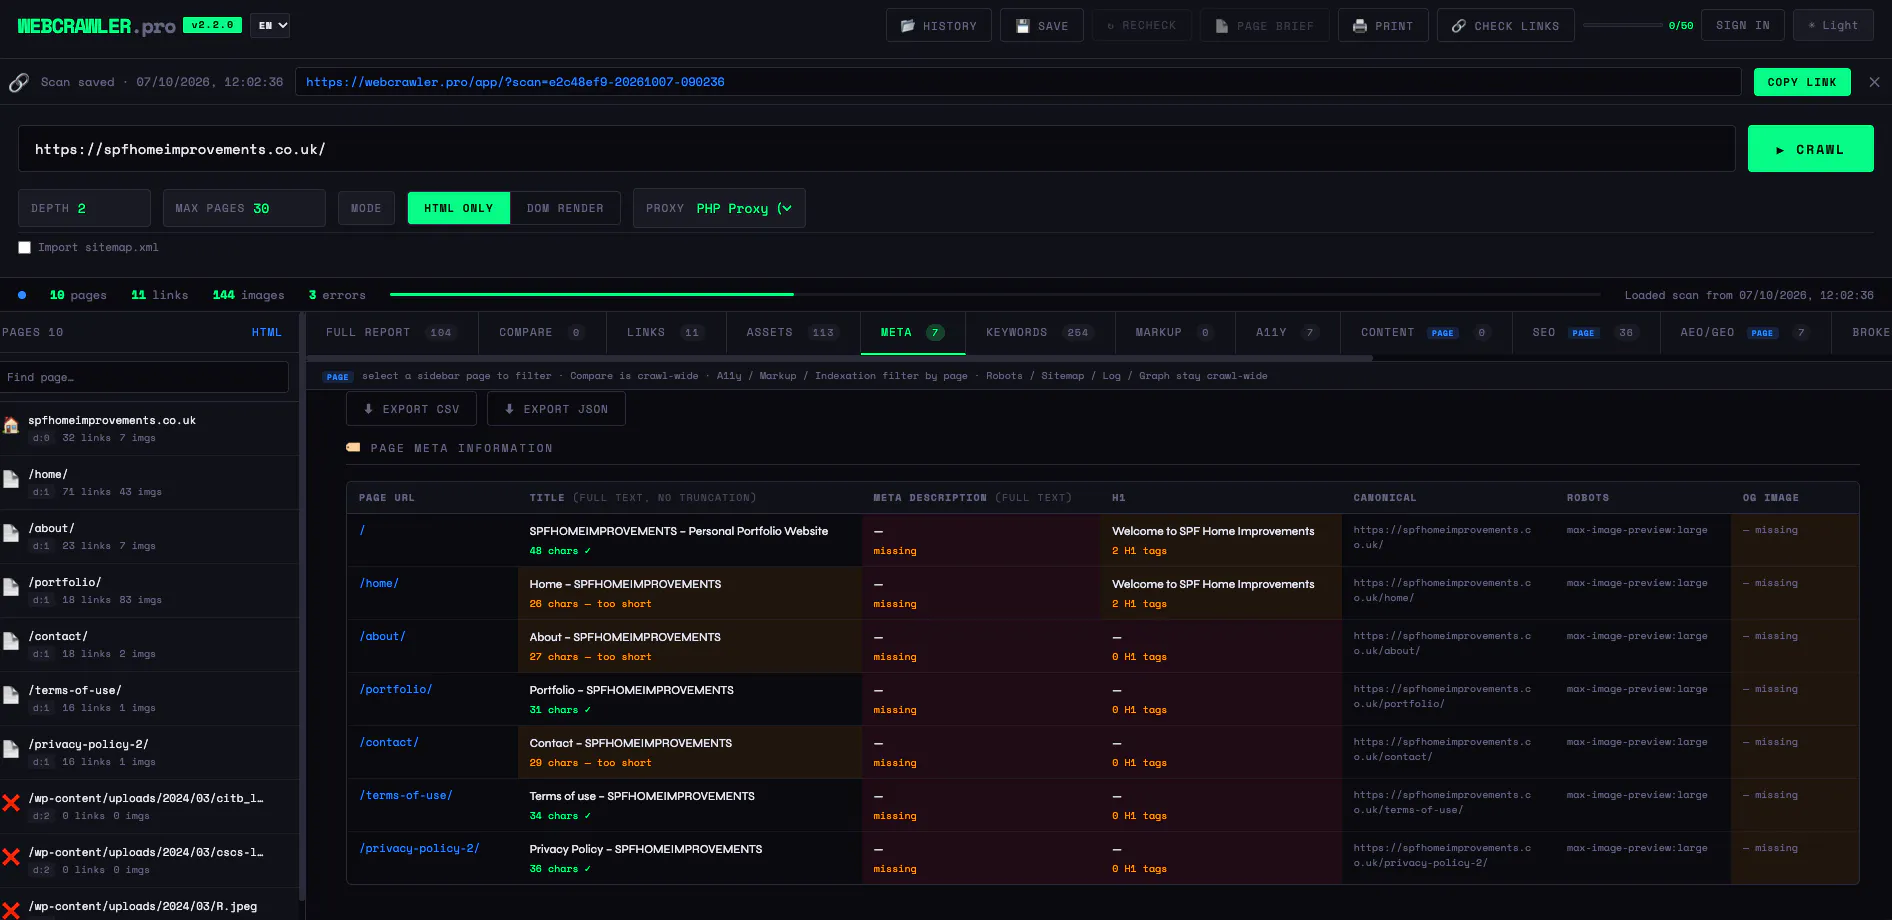The width and height of the screenshot is (1892, 920).
Task: Click Page Meta Information tag icon
Action: pyautogui.click(x=353, y=447)
